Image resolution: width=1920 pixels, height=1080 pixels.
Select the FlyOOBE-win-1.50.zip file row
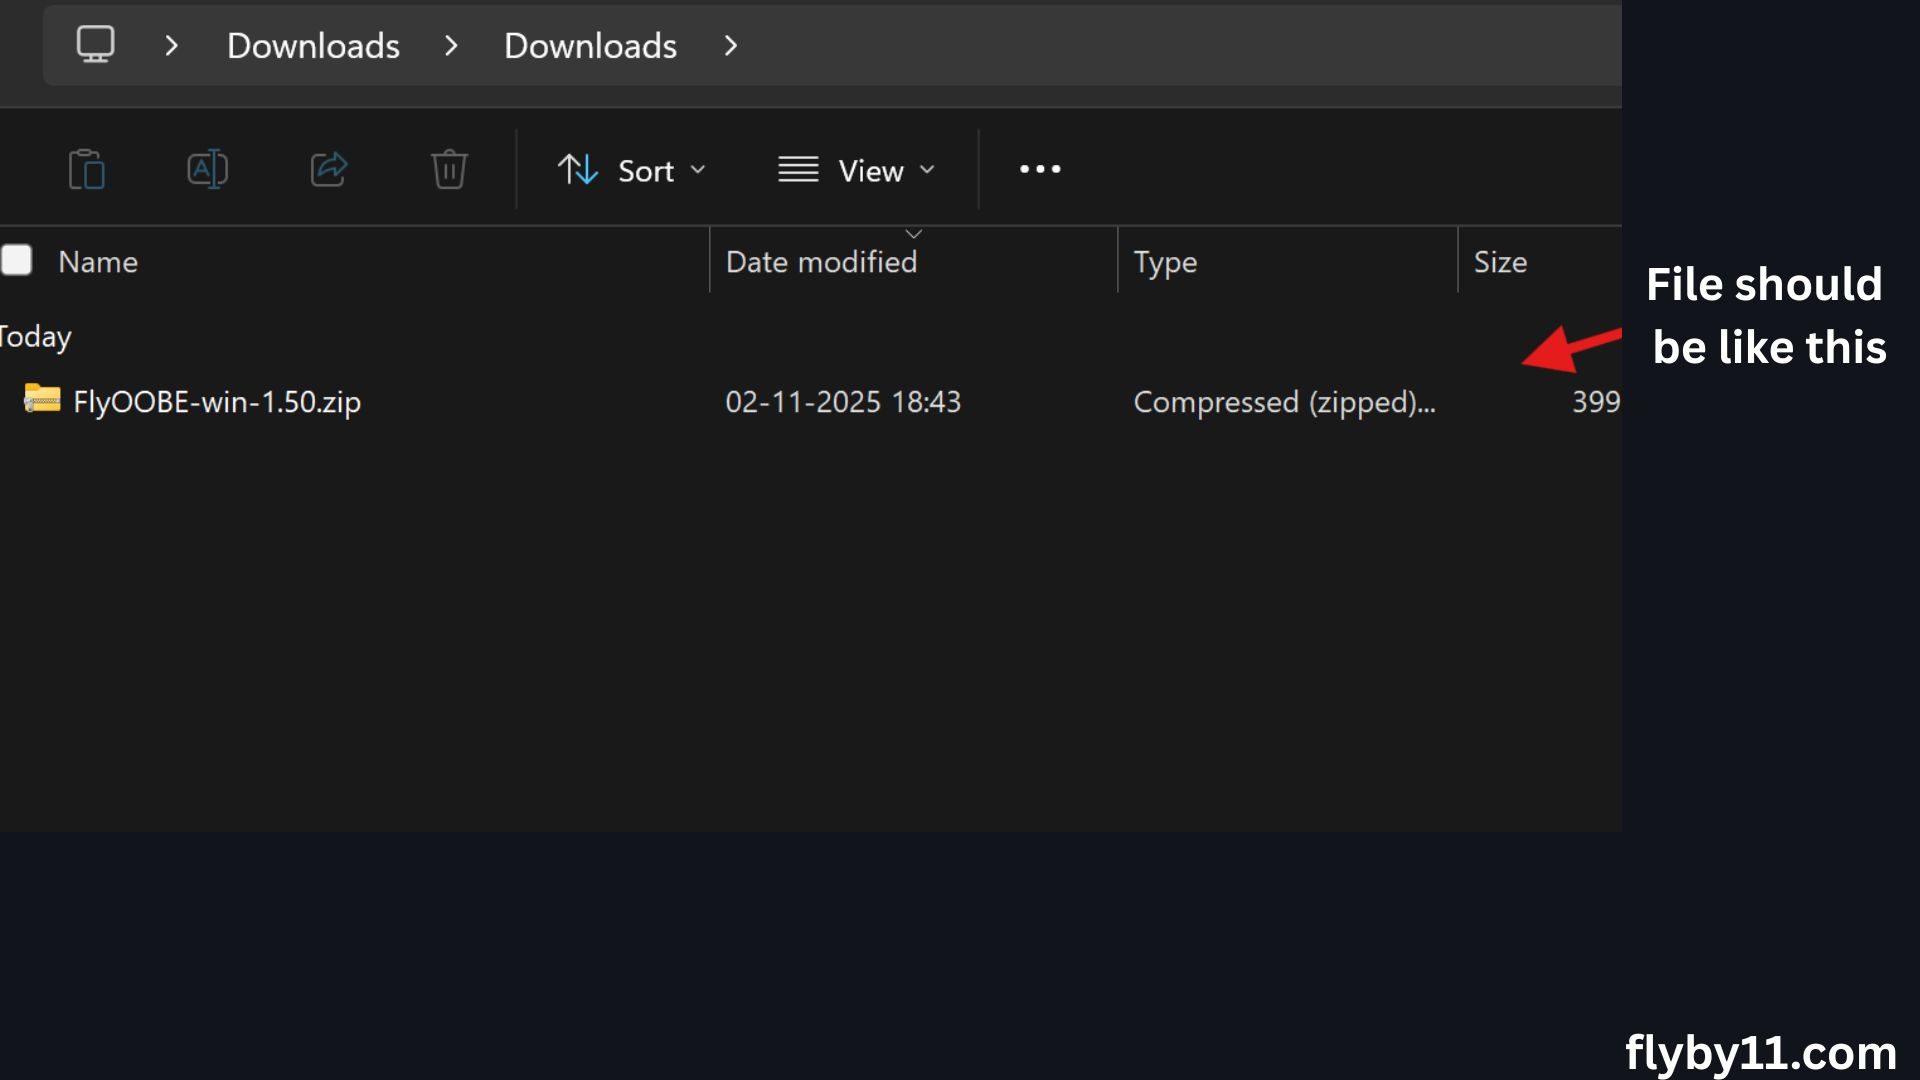point(218,401)
